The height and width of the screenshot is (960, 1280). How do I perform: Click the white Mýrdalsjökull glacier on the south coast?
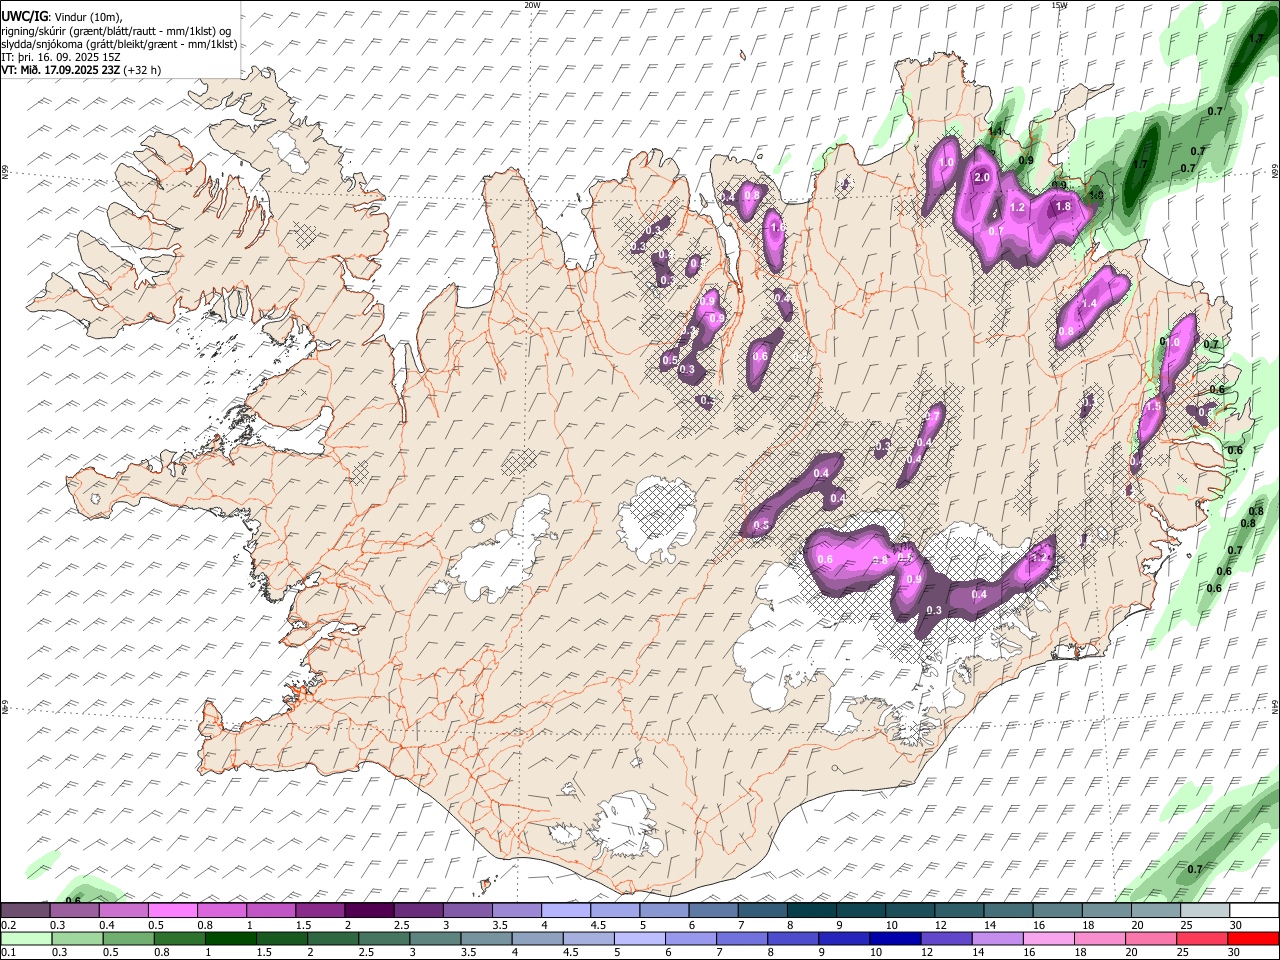(x=625, y=828)
